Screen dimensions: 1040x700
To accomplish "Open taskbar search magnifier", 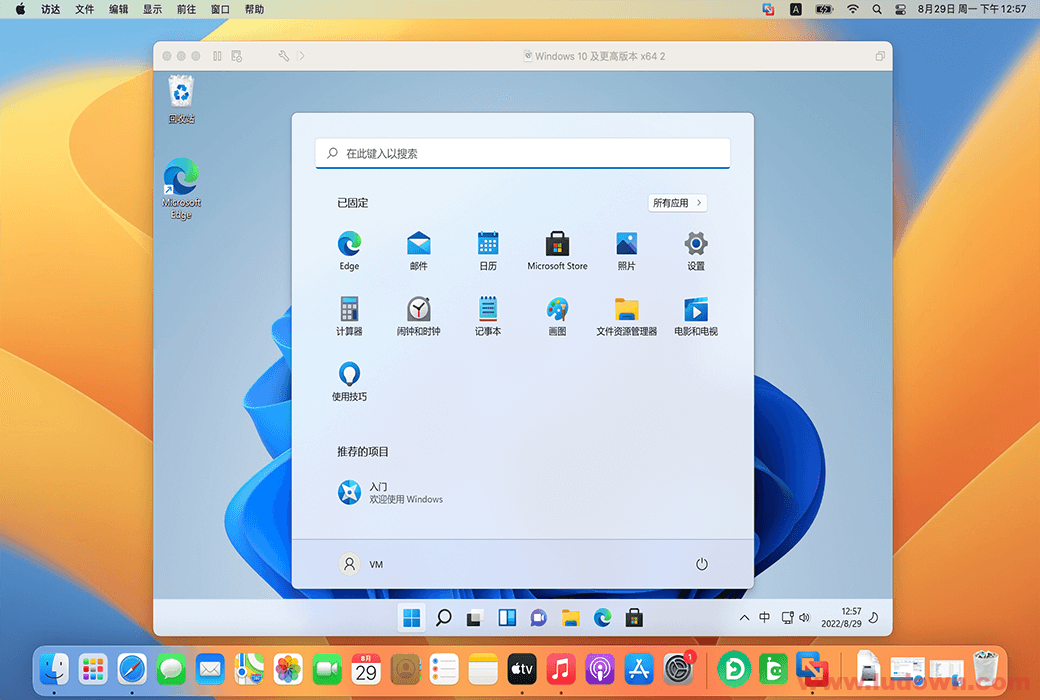I will 444,618.
